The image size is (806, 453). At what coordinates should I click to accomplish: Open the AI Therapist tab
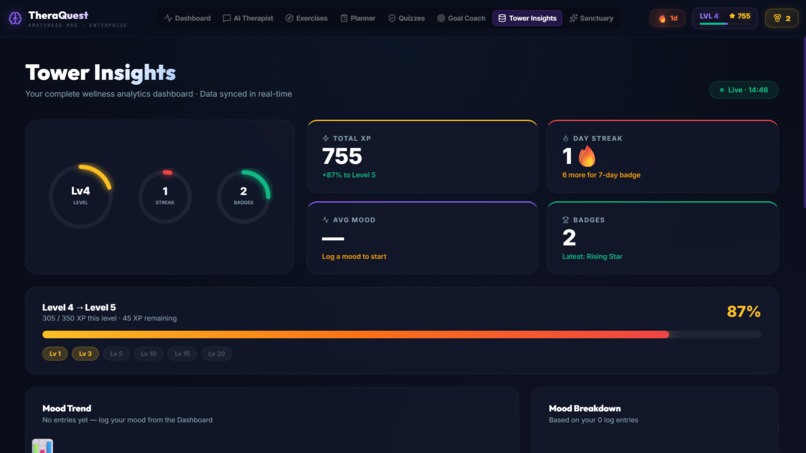(x=248, y=18)
